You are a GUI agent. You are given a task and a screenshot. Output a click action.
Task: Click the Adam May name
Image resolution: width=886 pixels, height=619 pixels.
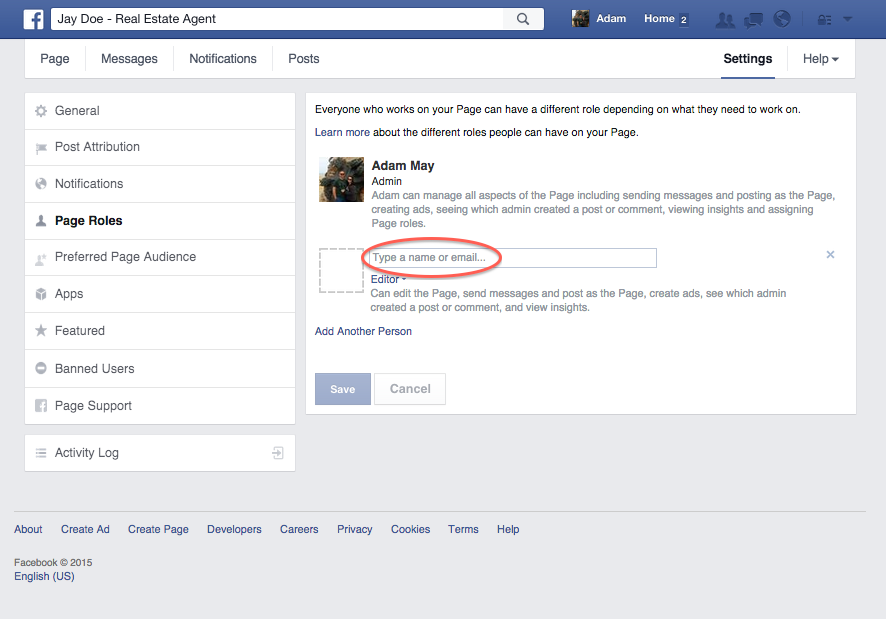tap(403, 166)
